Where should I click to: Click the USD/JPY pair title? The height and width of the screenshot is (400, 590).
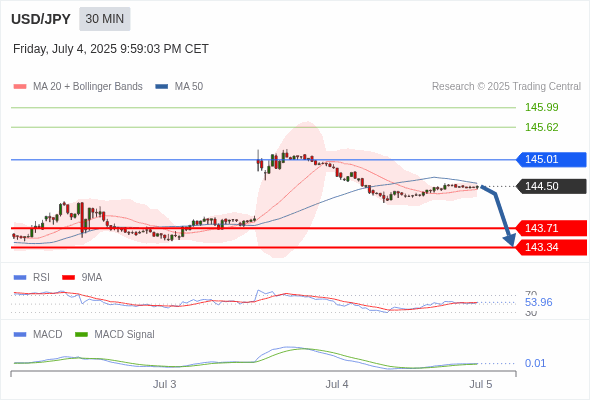point(41,19)
